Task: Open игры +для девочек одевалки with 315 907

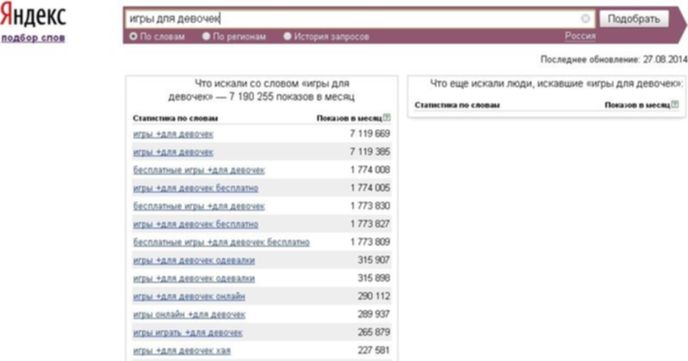Action: coord(194,260)
